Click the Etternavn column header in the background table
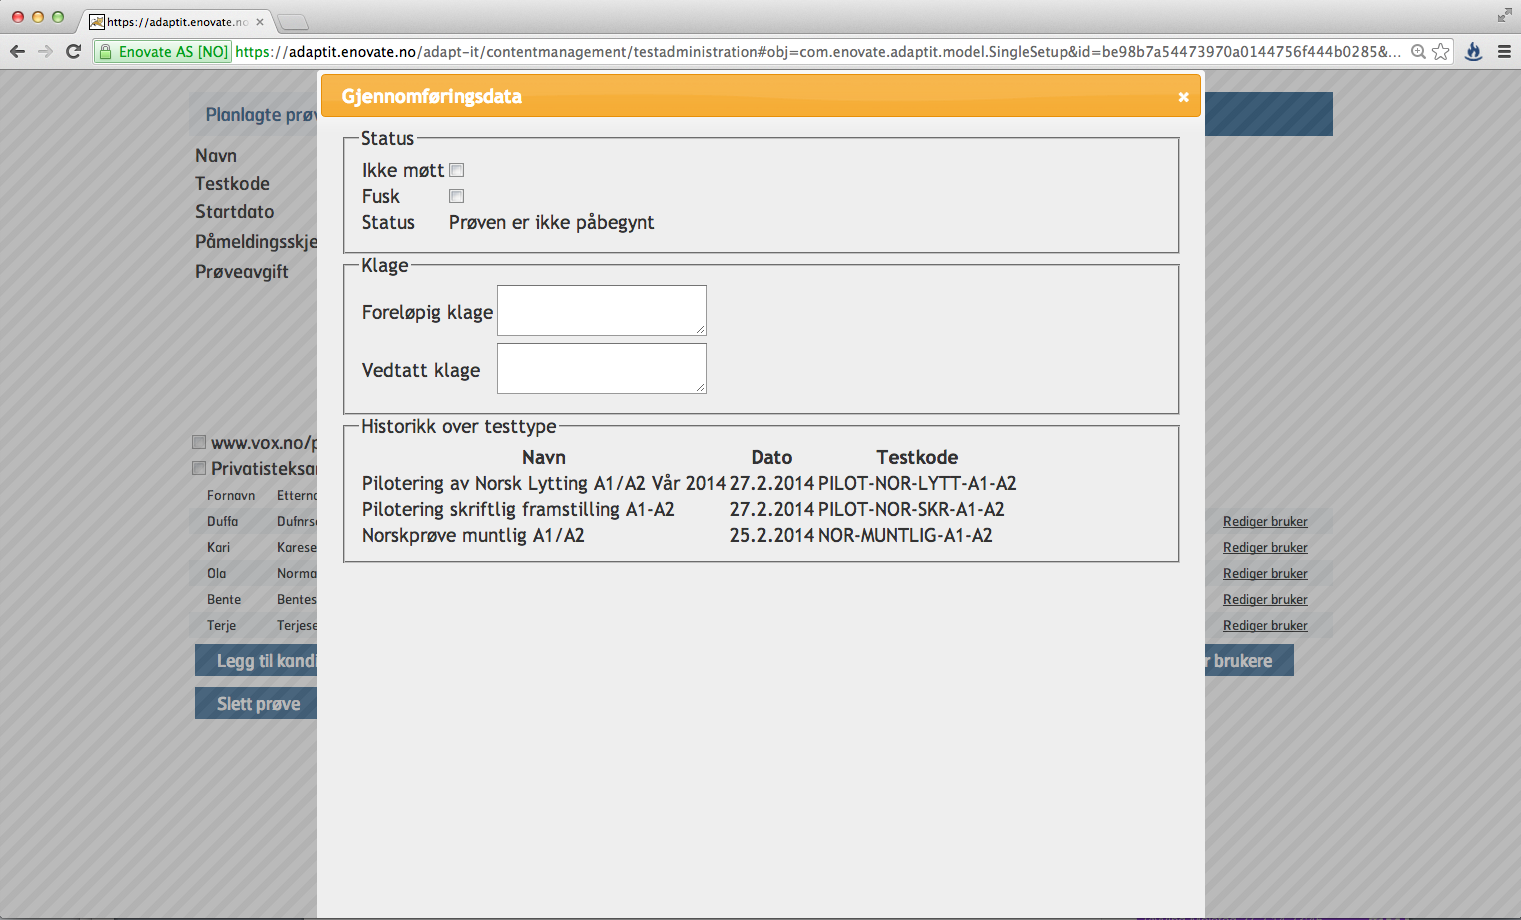 tap(297, 496)
